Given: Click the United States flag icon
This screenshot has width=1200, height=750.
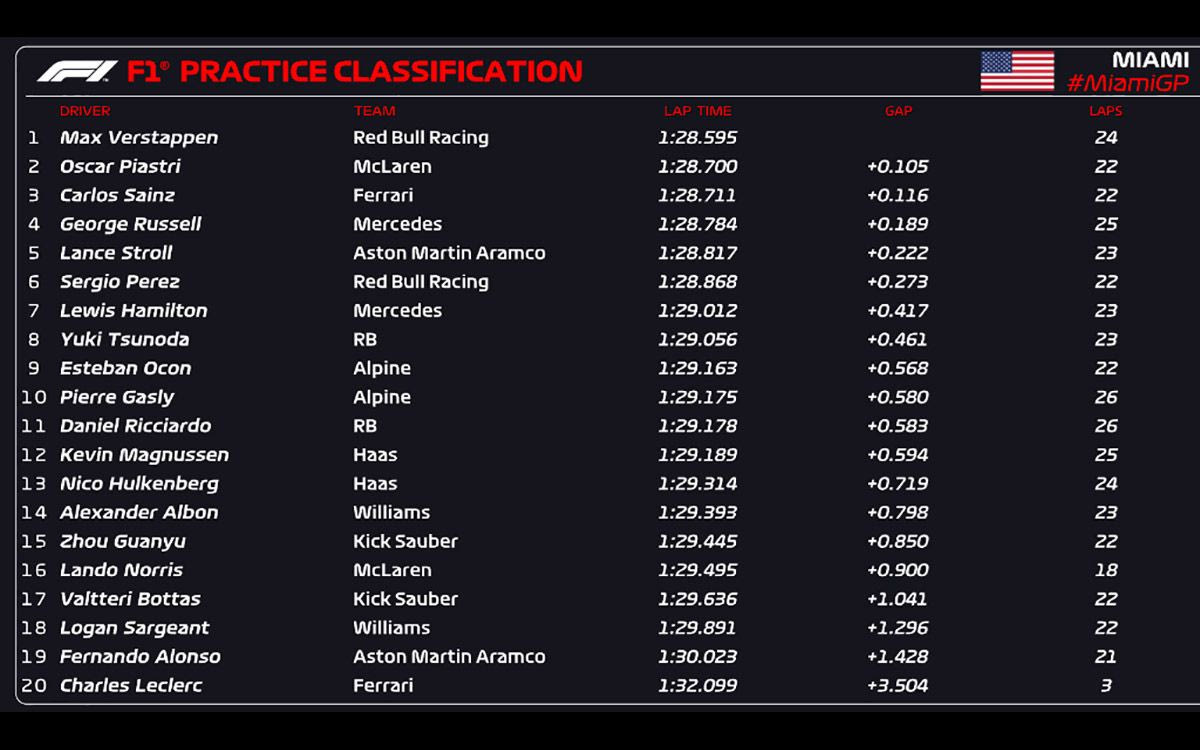Looking at the screenshot, I should pyautogui.click(x=1017, y=71).
